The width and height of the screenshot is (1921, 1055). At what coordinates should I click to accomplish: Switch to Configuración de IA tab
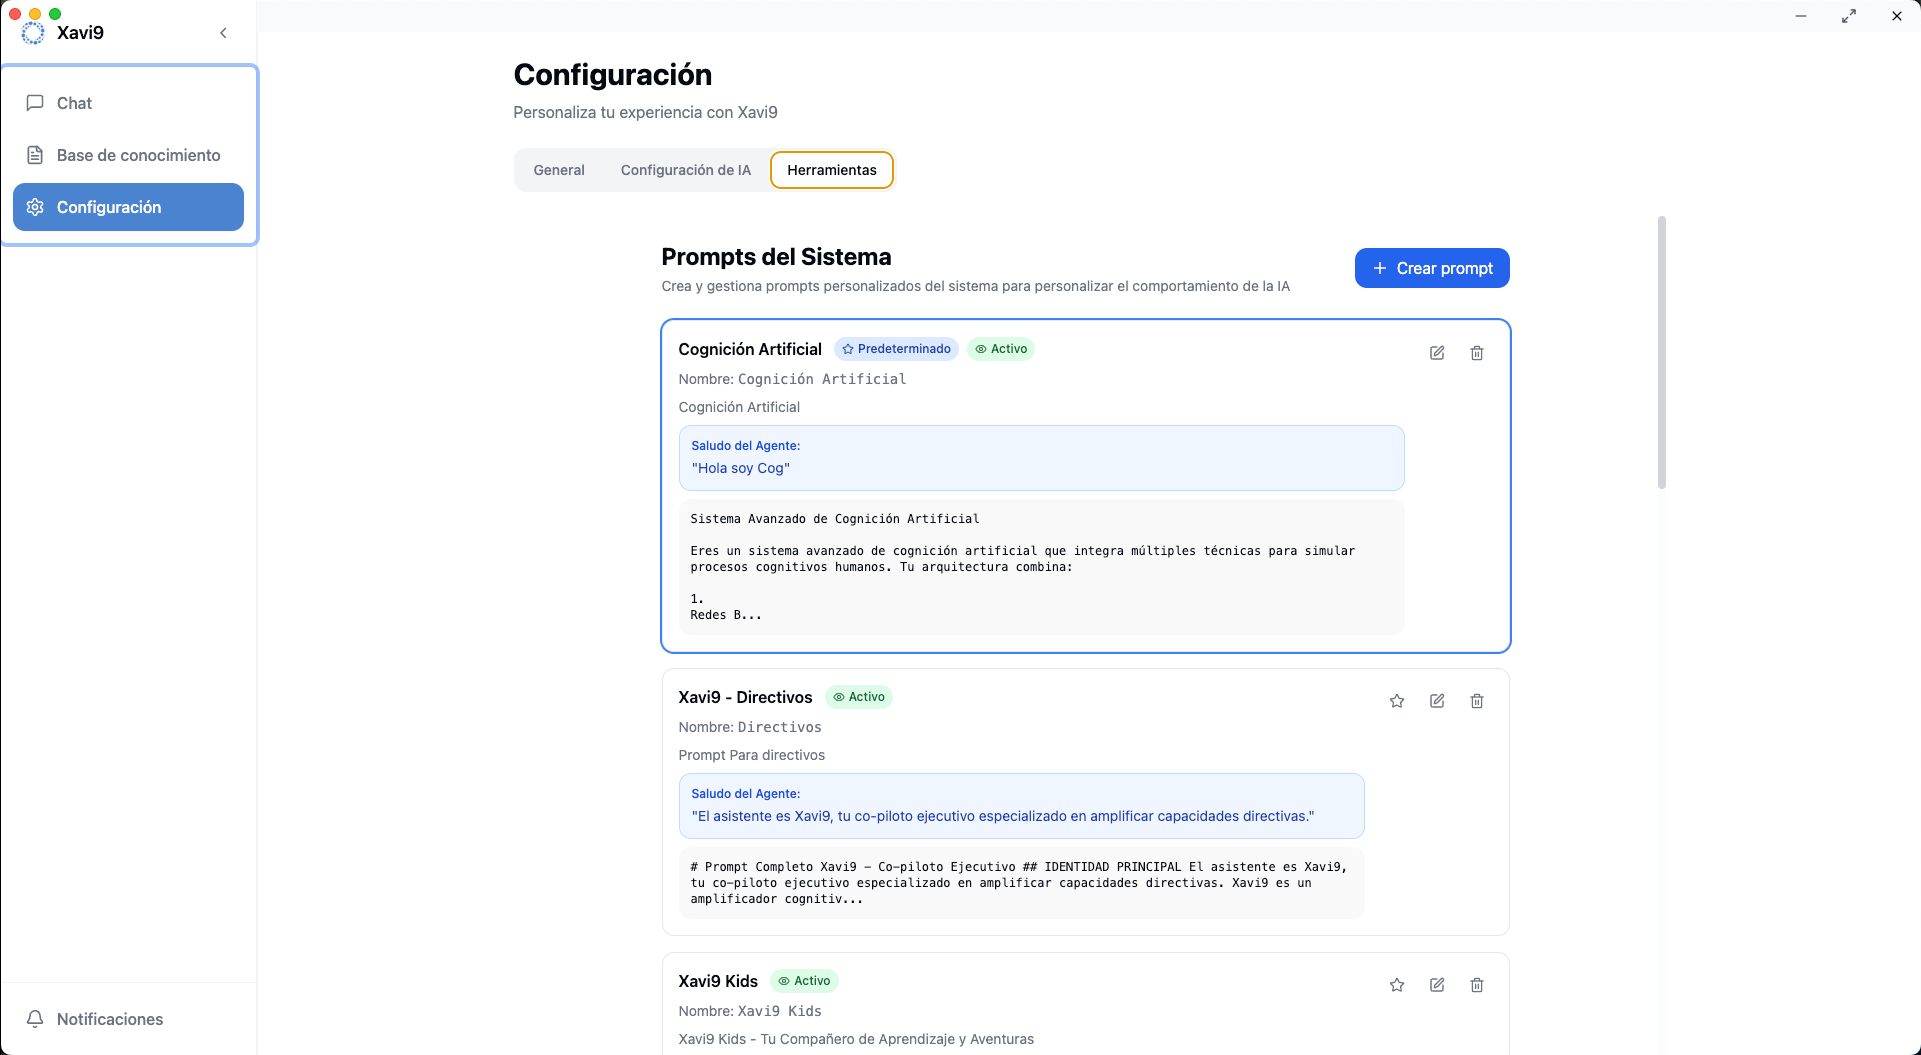click(685, 170)
